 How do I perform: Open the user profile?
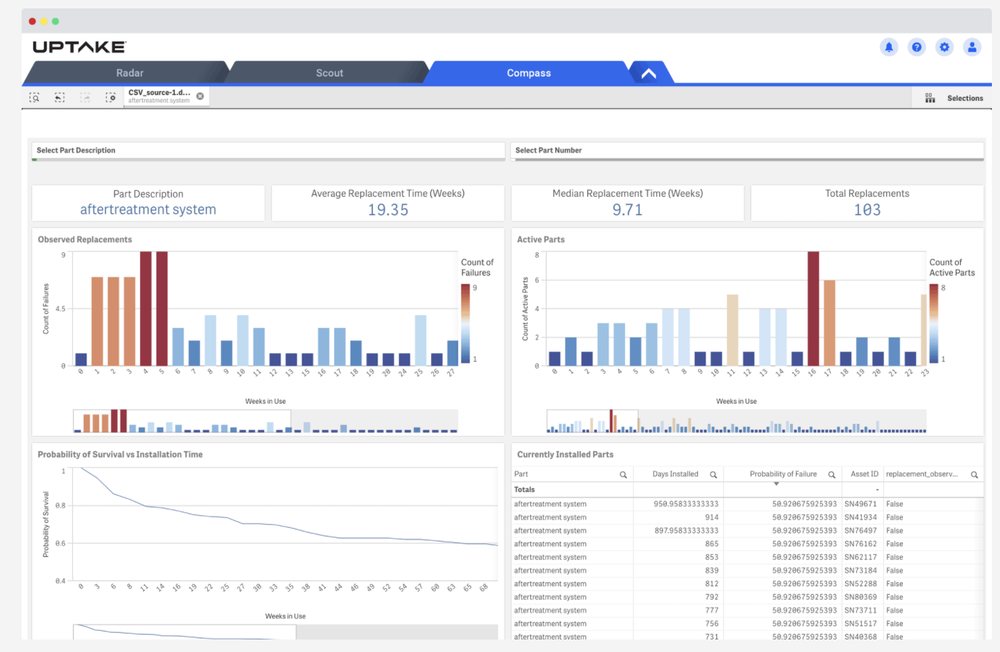point(972,47)
